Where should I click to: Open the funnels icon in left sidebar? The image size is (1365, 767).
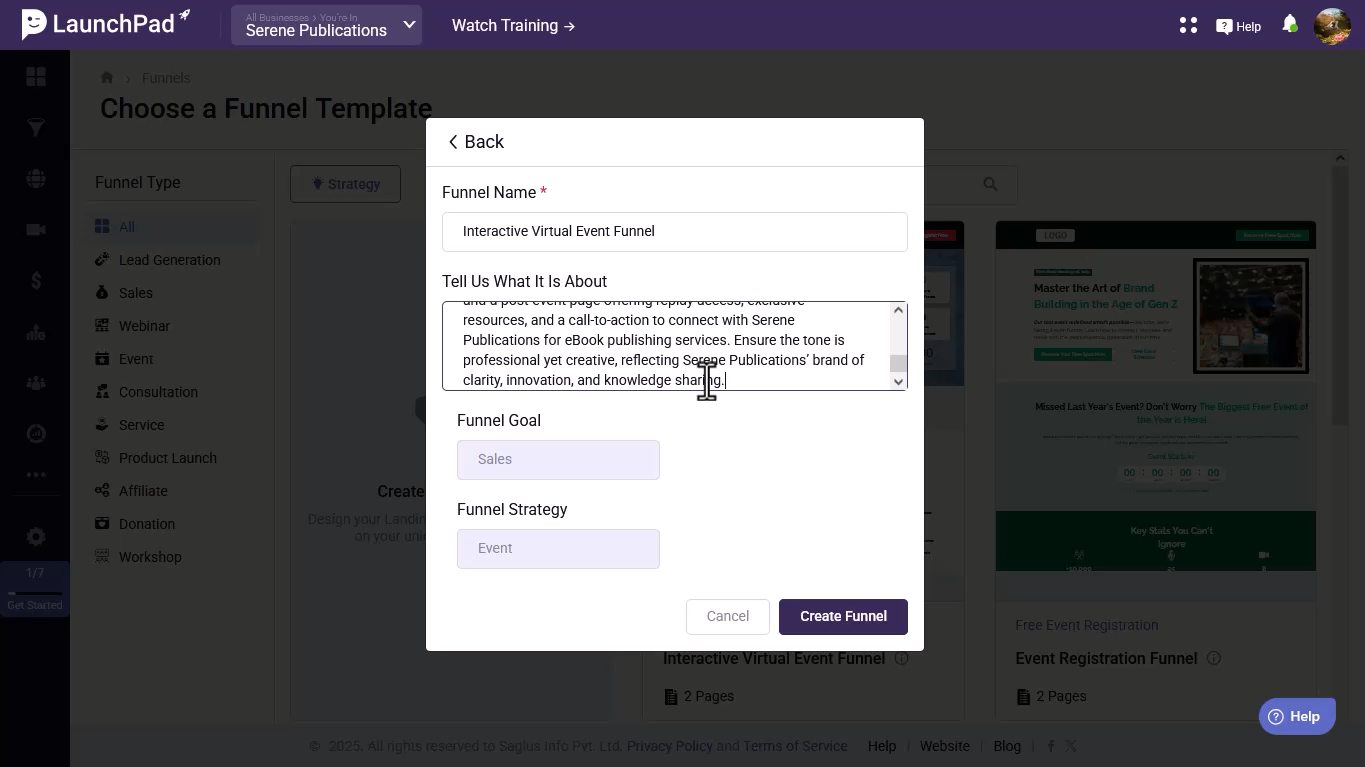click(x=35, y=128)
